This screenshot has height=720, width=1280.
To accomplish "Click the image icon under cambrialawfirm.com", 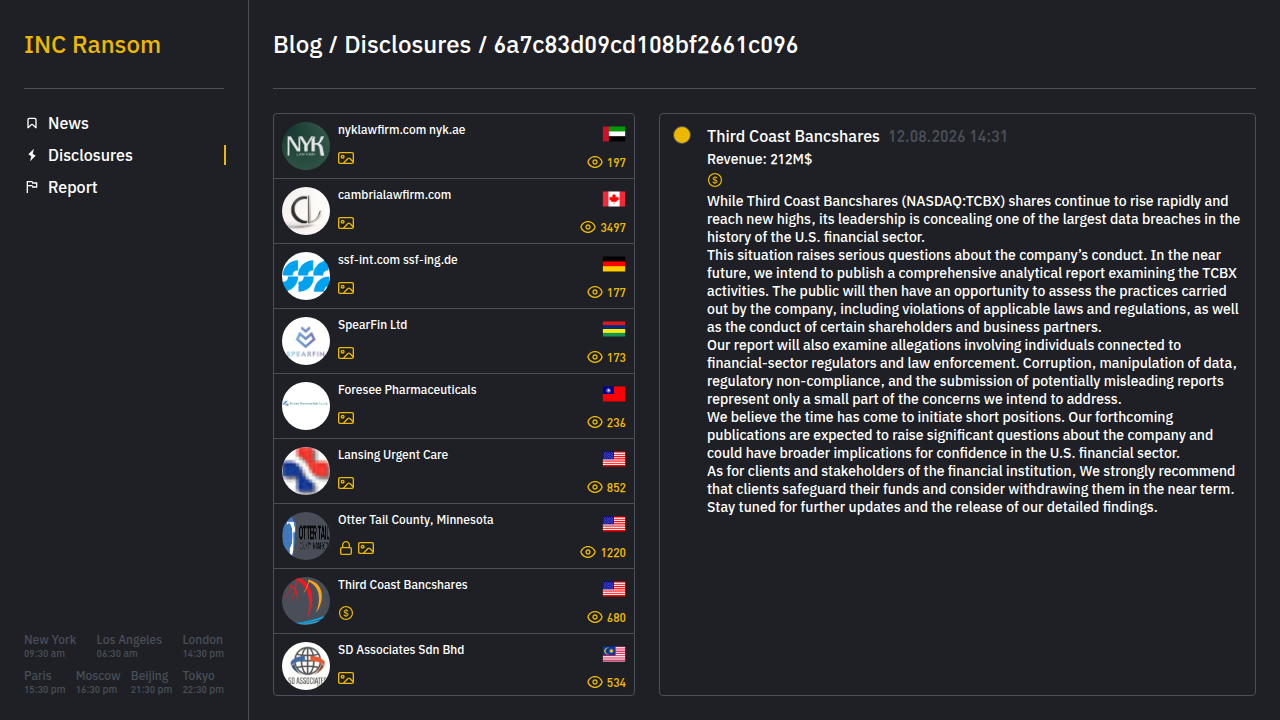I will (x=346, y=223).
